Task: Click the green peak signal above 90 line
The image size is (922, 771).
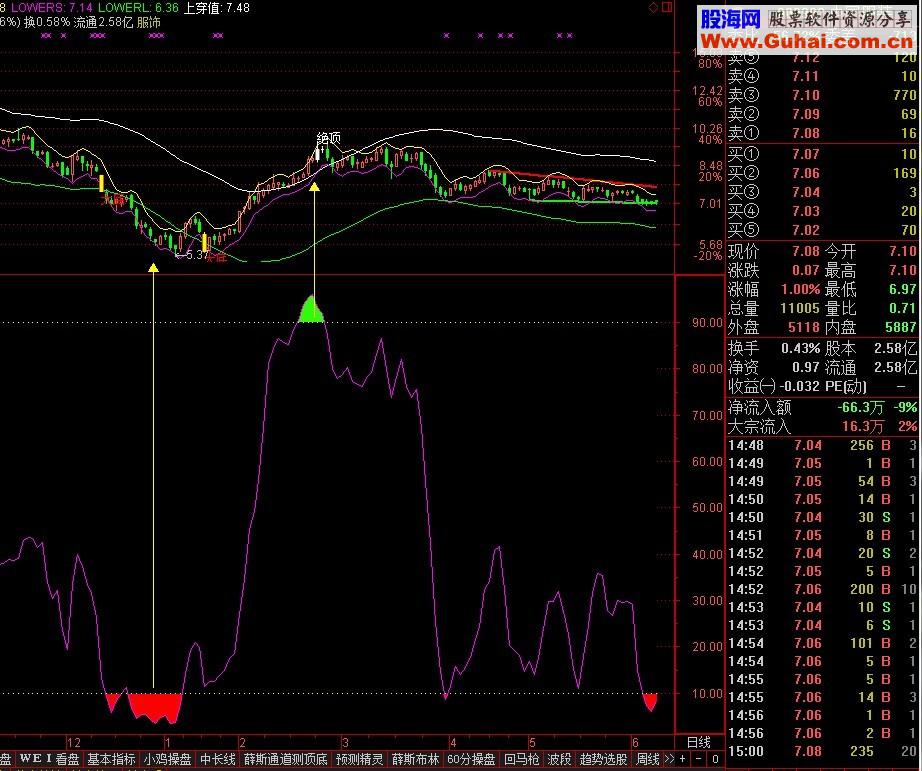Action: pyautogui.click(x=311, y=309)
